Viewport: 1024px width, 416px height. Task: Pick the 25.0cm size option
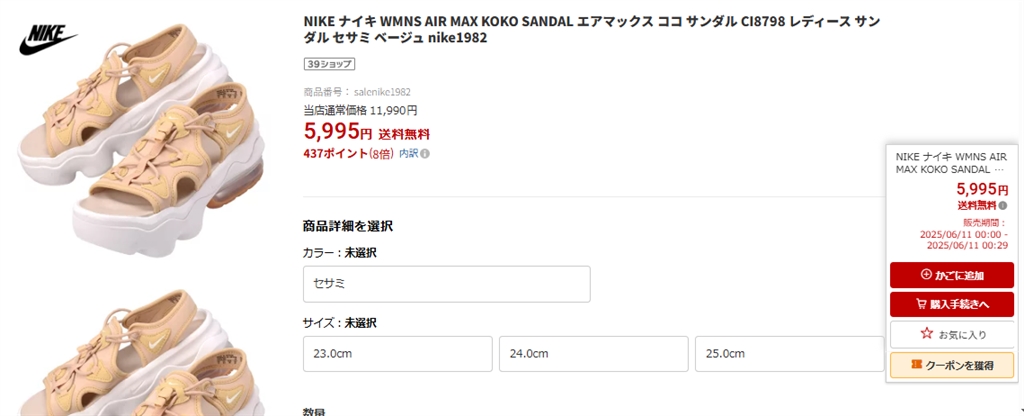(x=789, y=354)
